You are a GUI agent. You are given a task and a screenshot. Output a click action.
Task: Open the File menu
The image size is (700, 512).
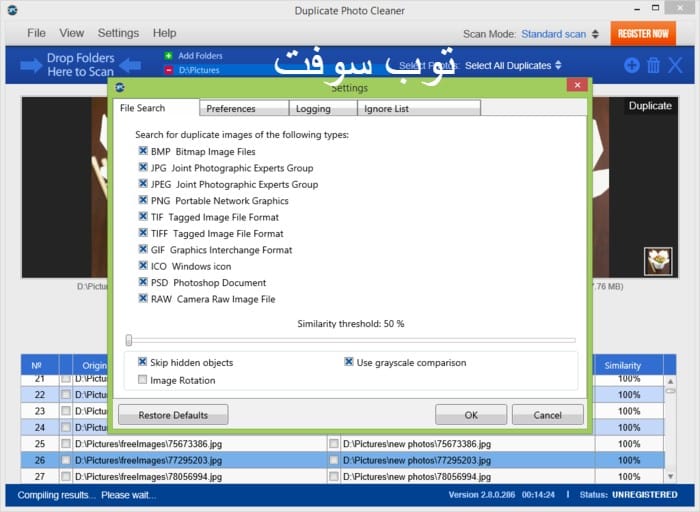click(x=36, y=33)
